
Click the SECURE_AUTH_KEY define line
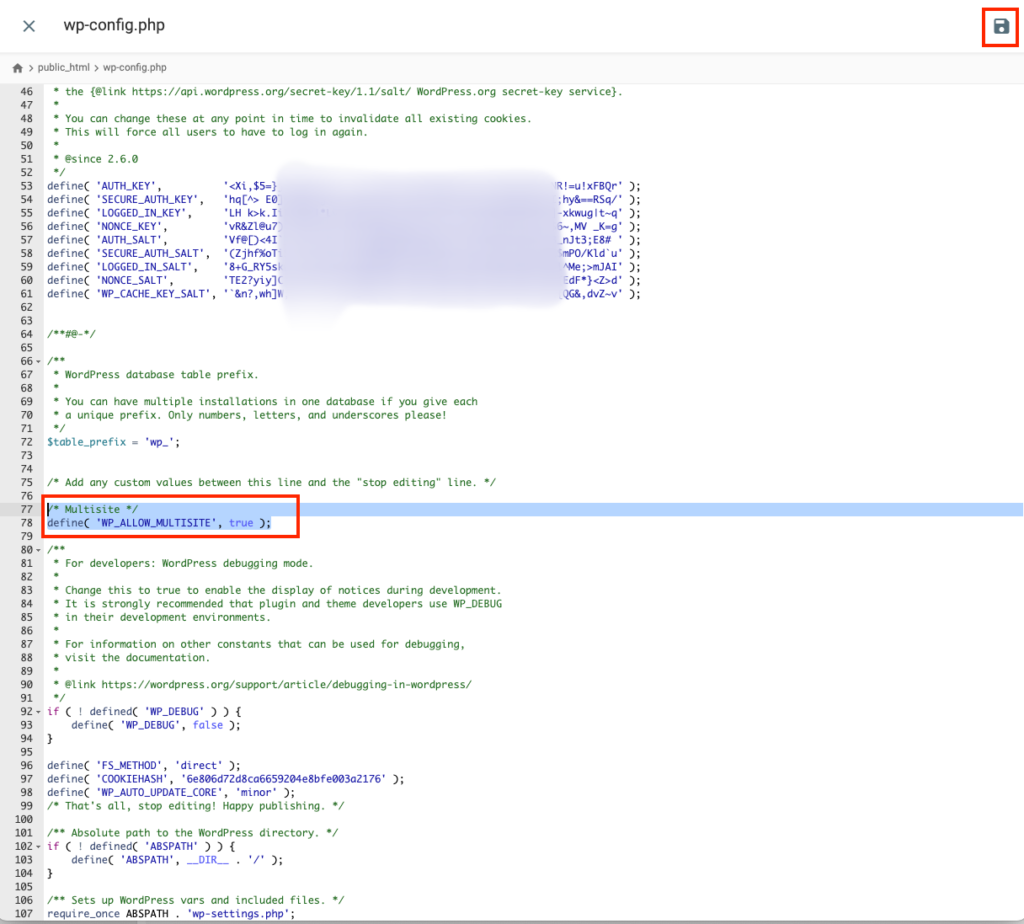[344, 200]
